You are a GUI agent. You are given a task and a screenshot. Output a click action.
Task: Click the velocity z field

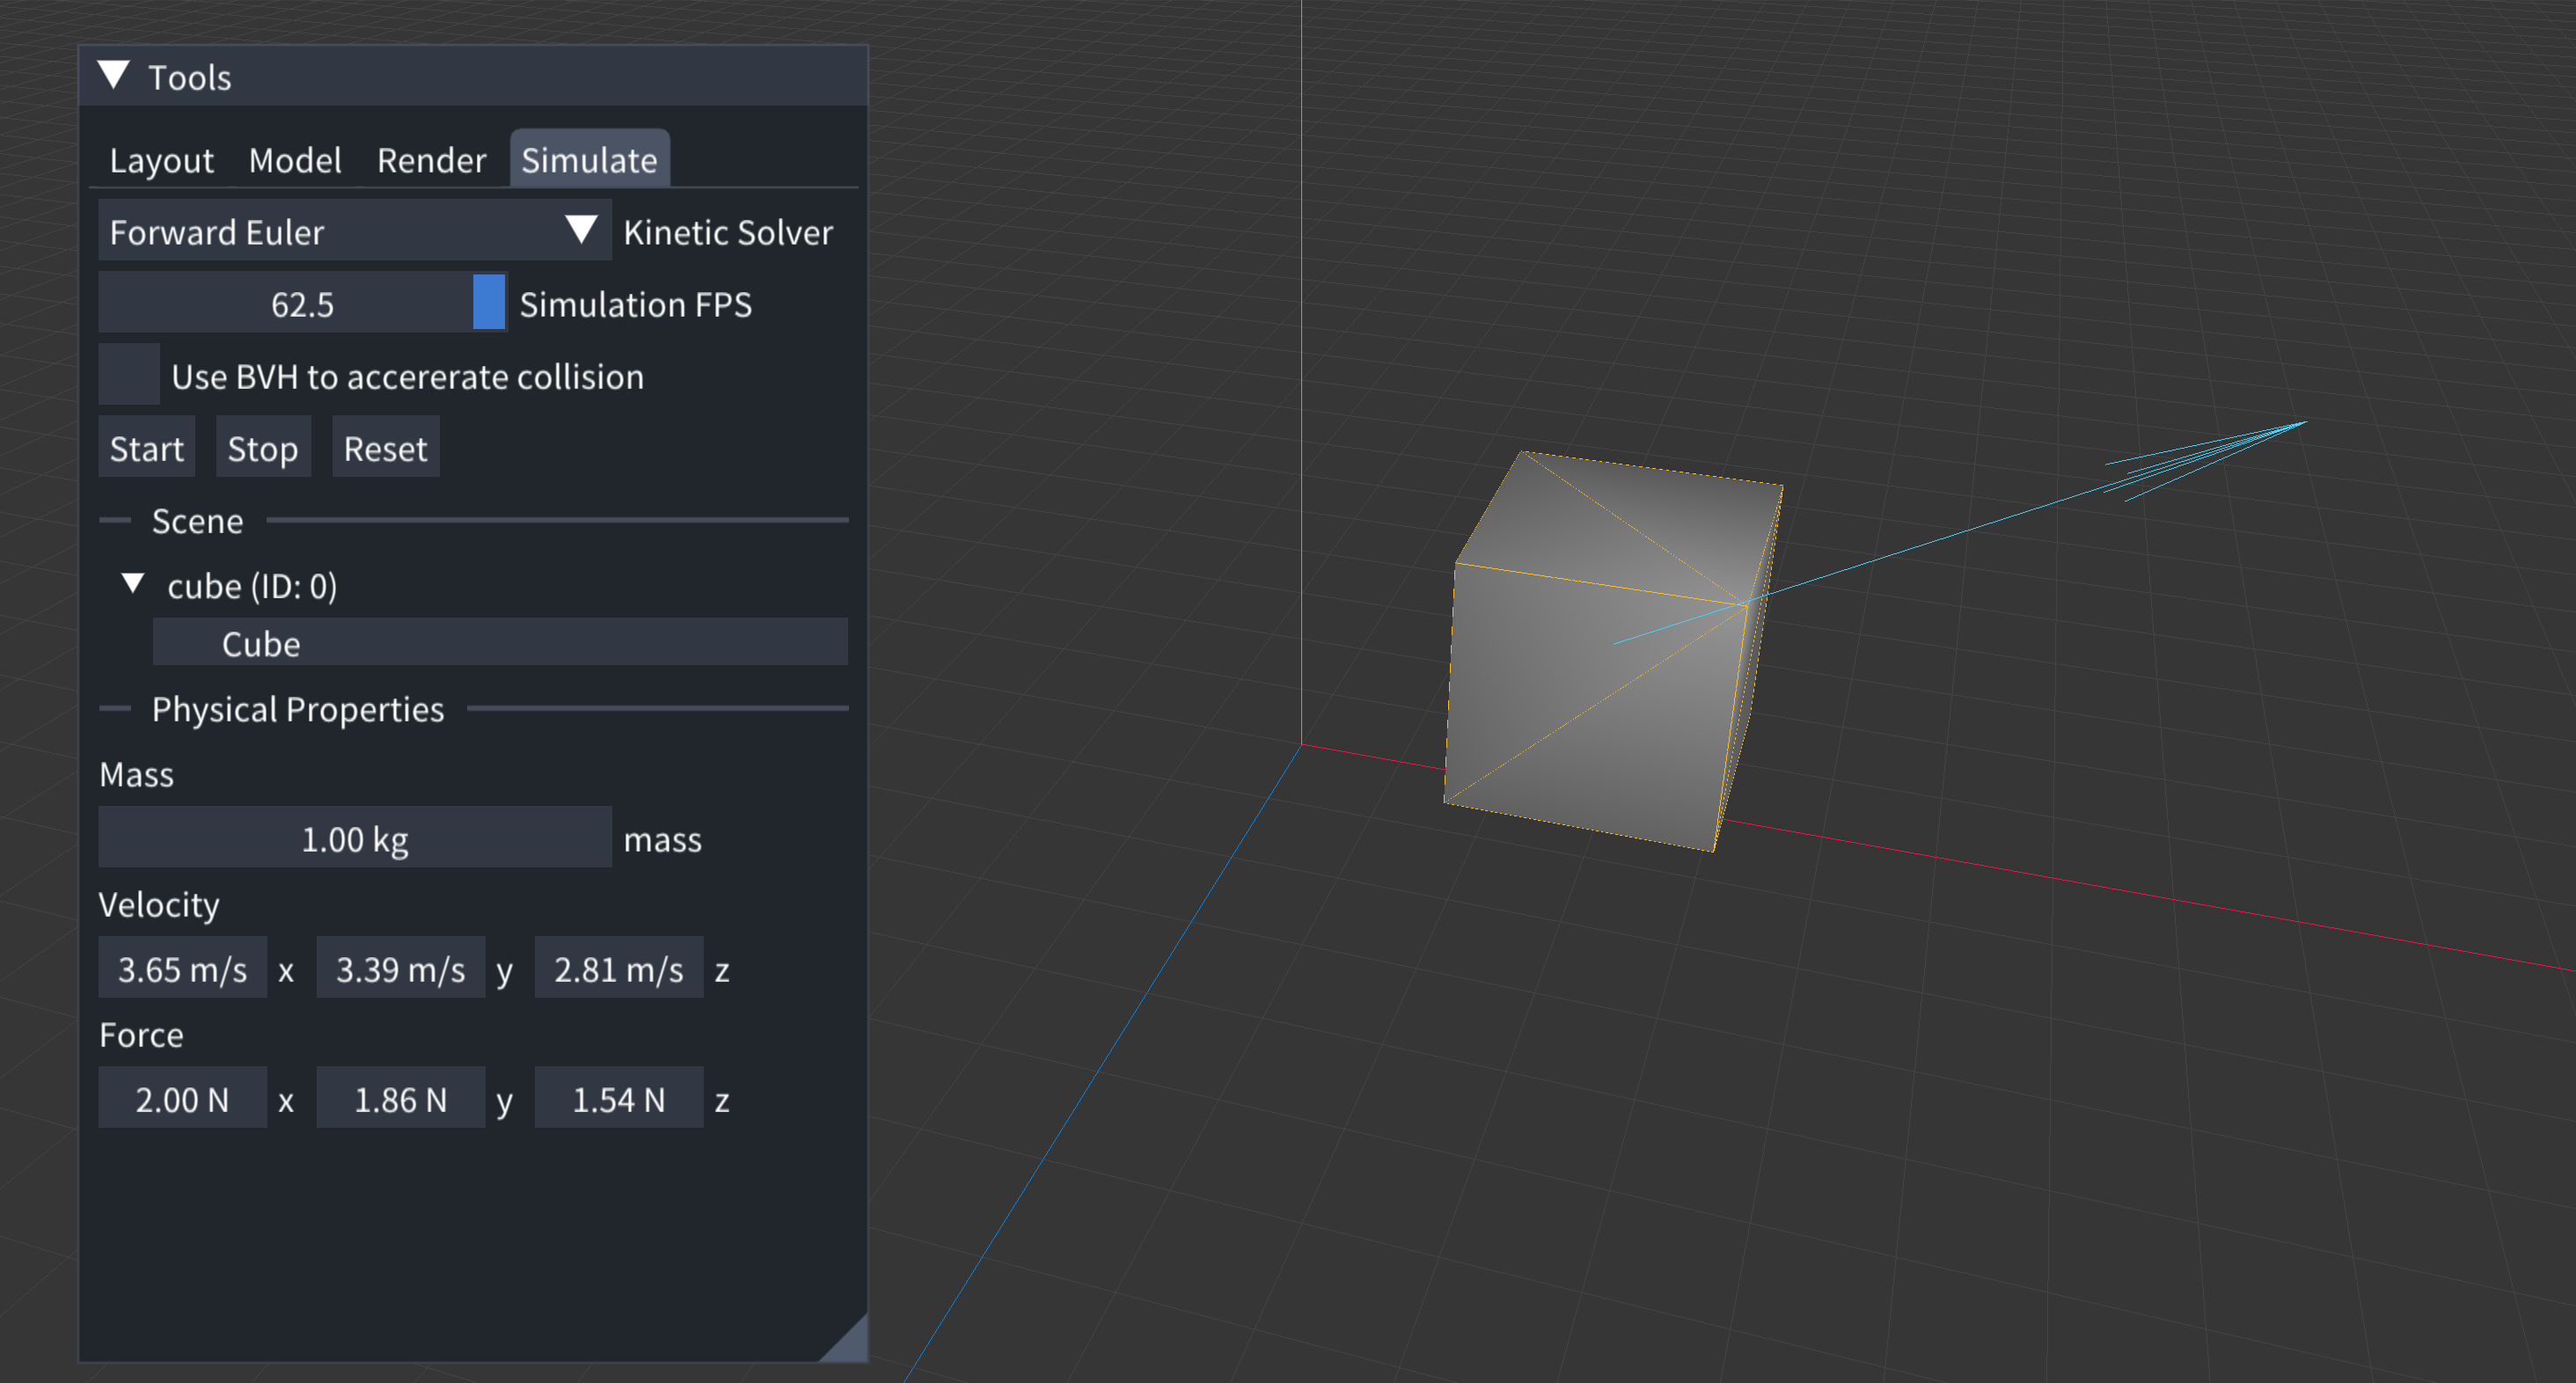(618, 968)
